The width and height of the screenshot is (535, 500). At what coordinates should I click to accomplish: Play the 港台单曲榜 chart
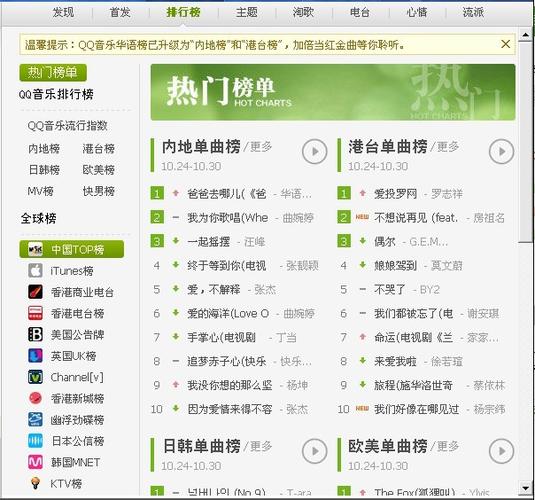pyautogui.click(x=501, y=152)
